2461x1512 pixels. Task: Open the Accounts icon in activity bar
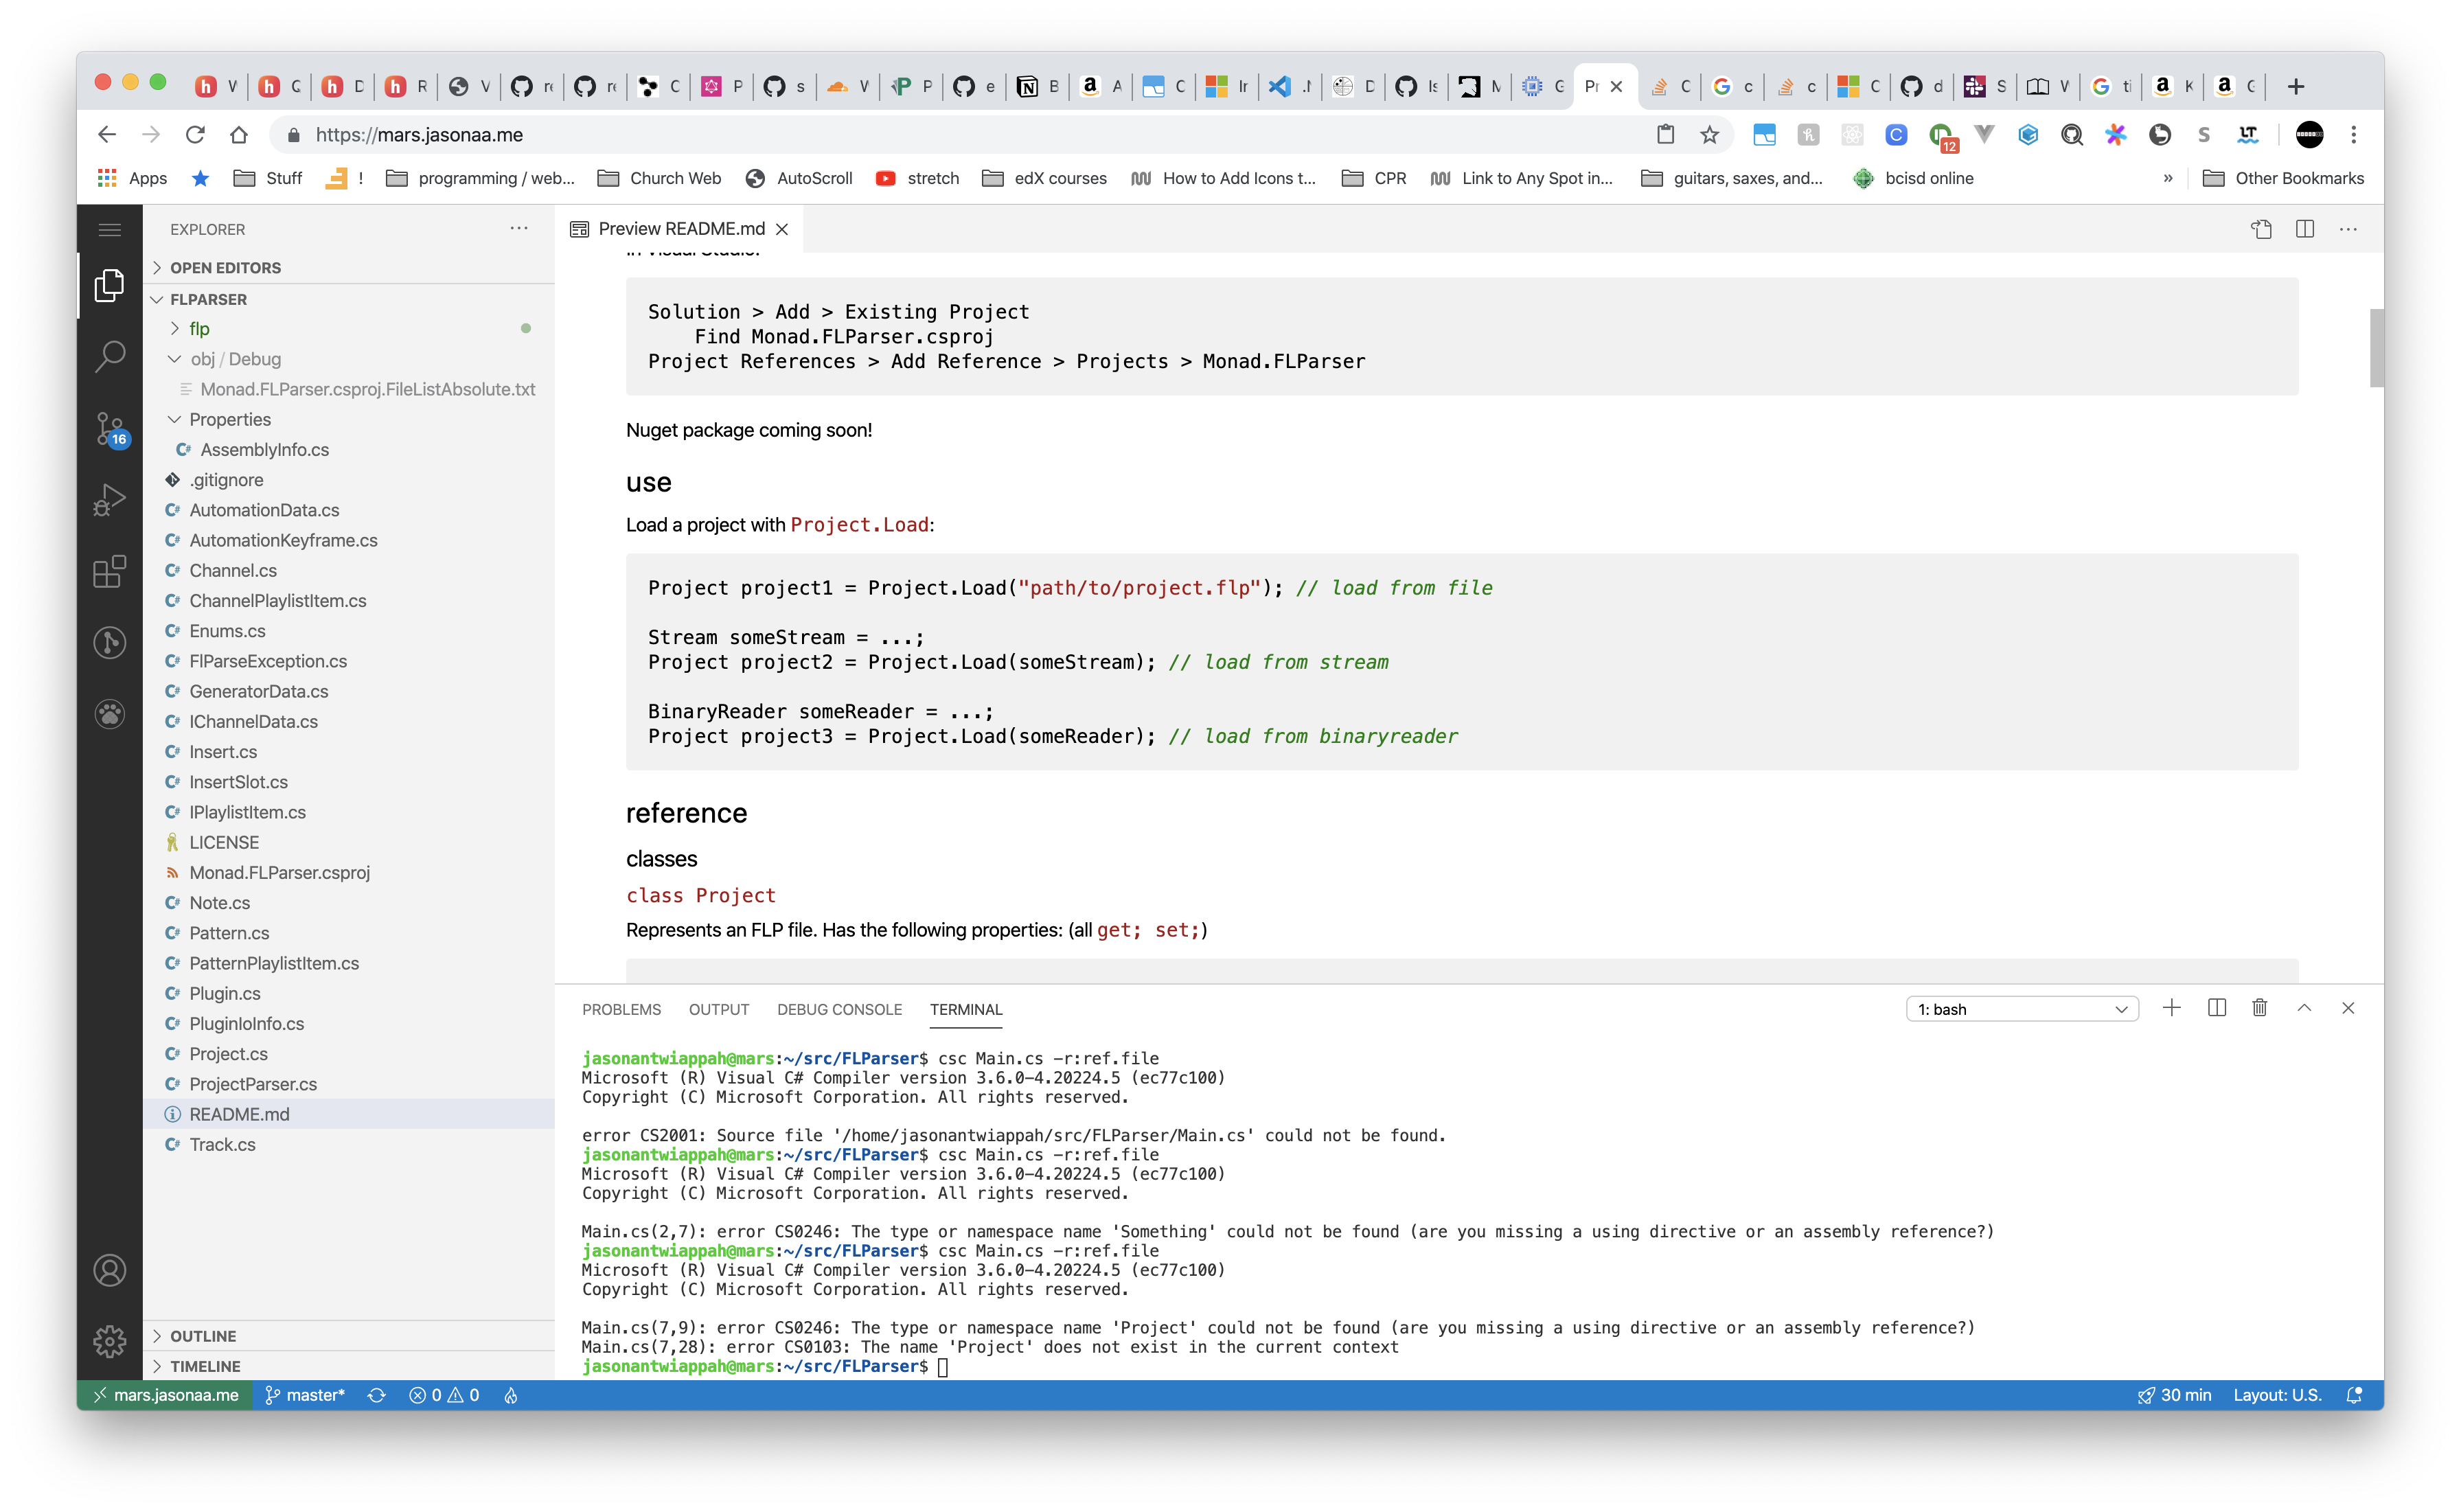pyautogui.click(x=109, y=1270)
